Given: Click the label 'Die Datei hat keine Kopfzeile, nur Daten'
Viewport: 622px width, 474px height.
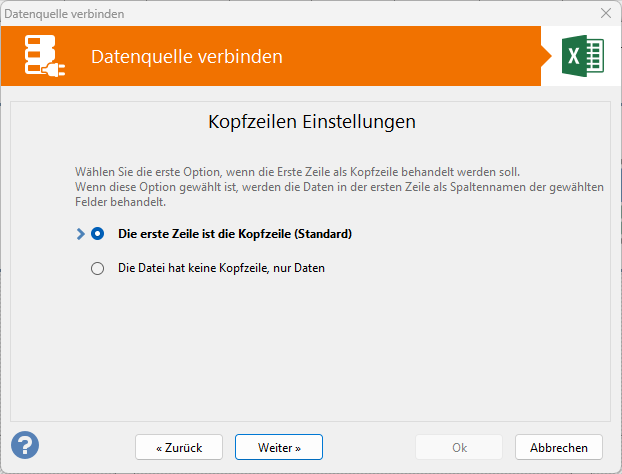Looking at the screenshot, I should (221, 268).
